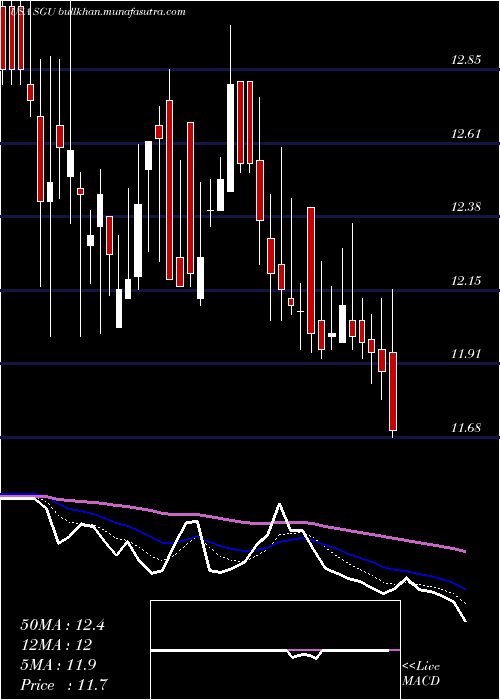
Task: Click the tall white candle near 12.85
Action: 230,138
